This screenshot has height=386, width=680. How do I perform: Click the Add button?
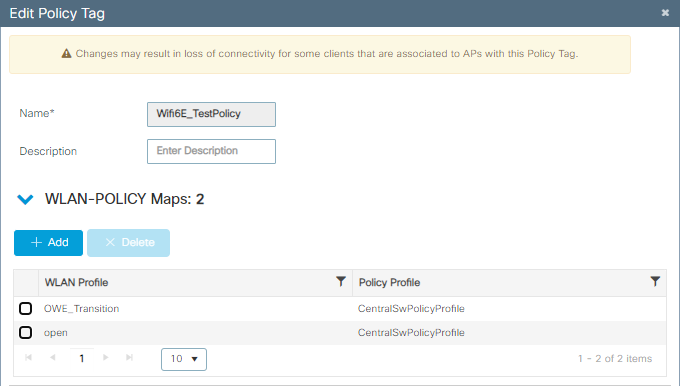(x=49, y=242)
